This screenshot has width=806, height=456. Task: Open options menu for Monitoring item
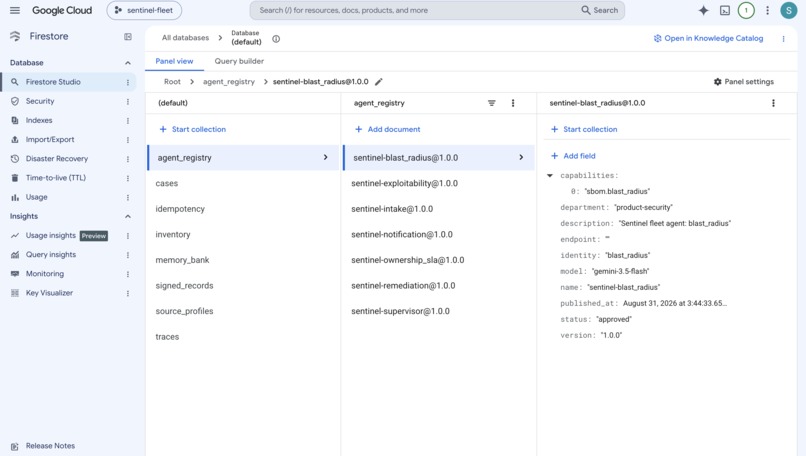128,274
